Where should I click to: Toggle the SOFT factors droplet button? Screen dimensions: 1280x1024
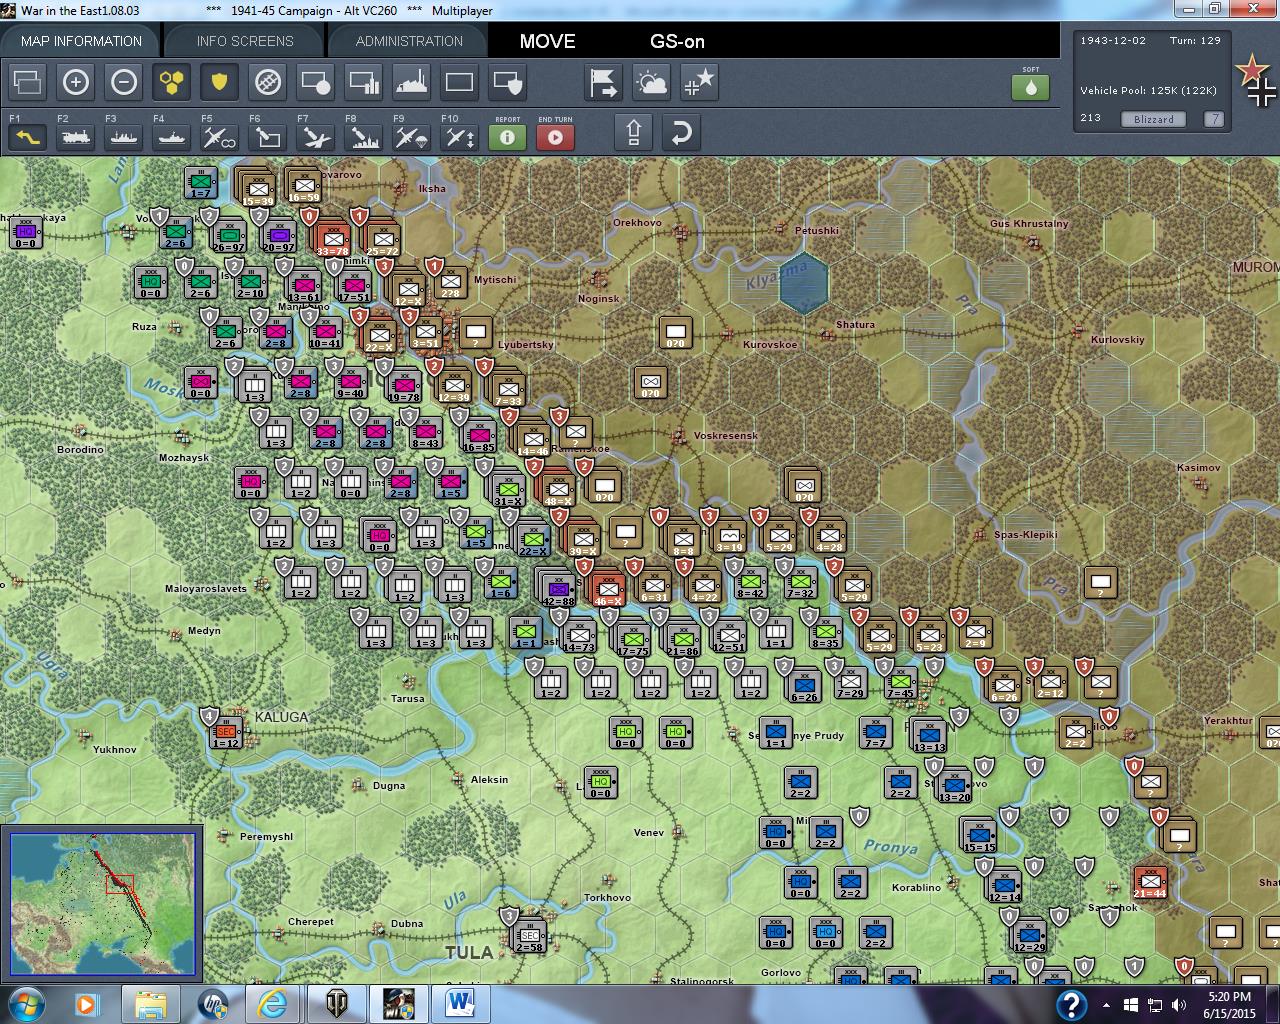tap(1030, 86)
